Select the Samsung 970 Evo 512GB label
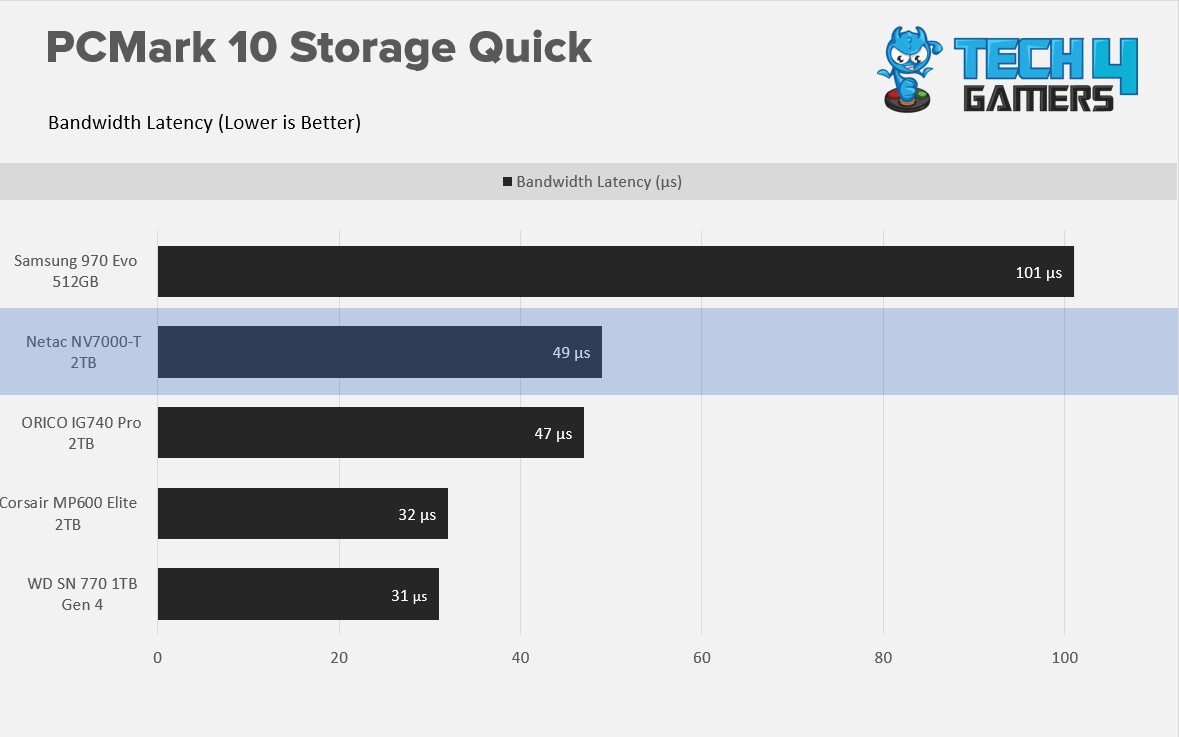The height and width of the screenshot is (737, 1179). [75, 271]
